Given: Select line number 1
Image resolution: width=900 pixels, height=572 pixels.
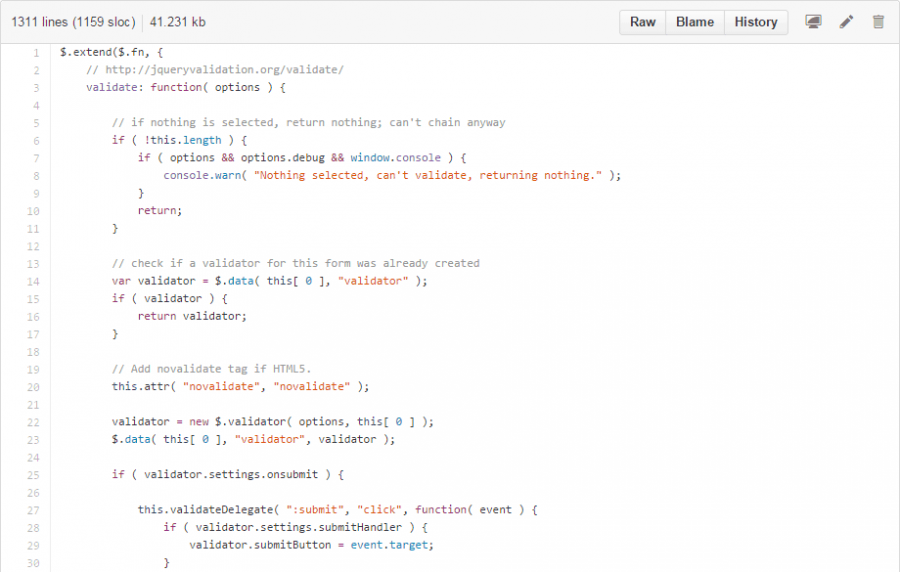Looking at the screenshot, I should point(36,52).
